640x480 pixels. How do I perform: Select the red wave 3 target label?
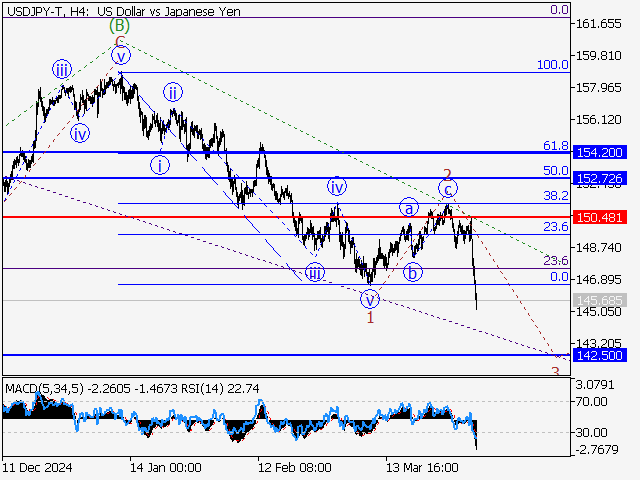point(555,371)
